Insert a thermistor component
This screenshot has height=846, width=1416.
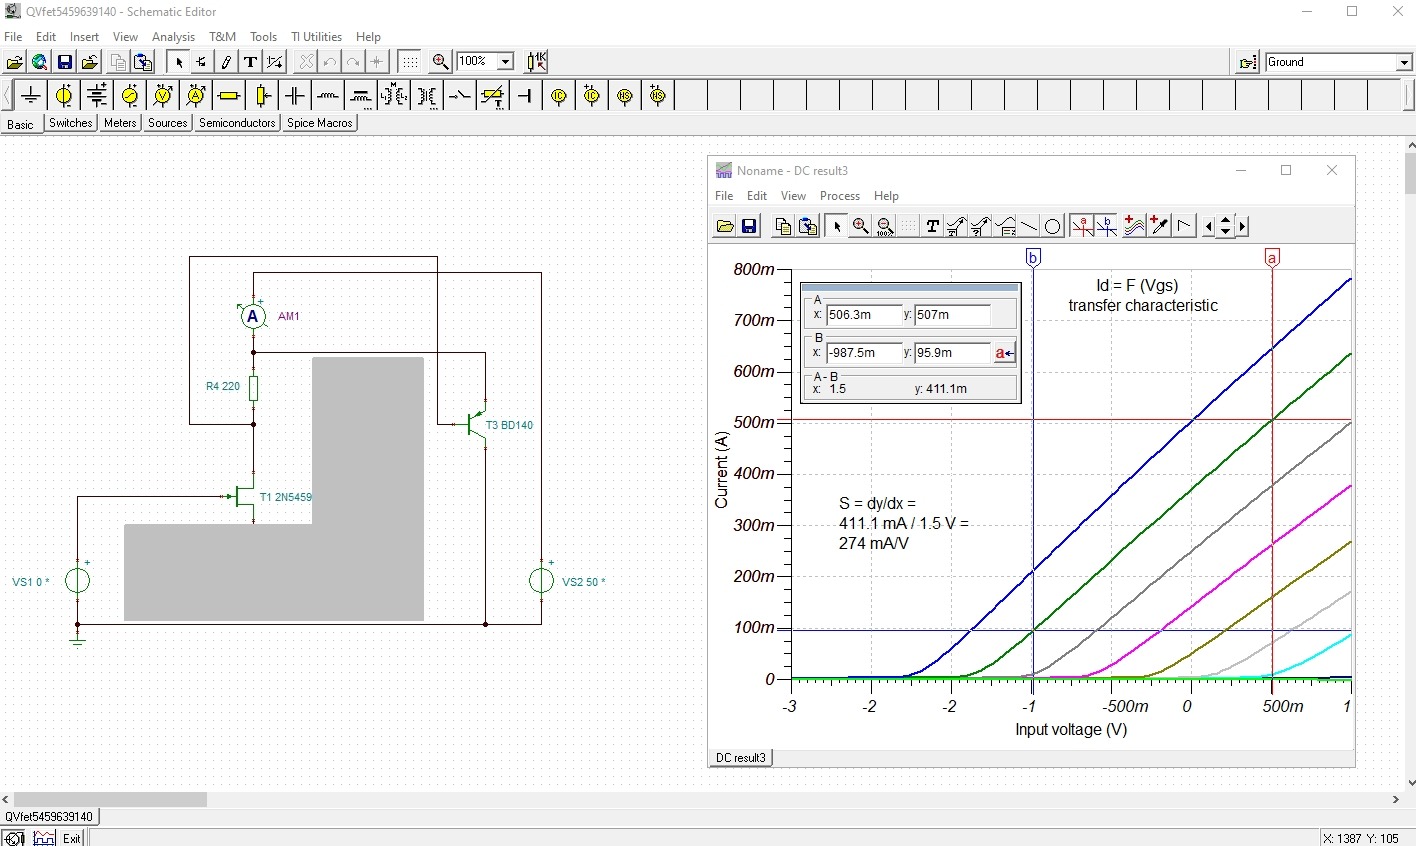pos(493,96)
